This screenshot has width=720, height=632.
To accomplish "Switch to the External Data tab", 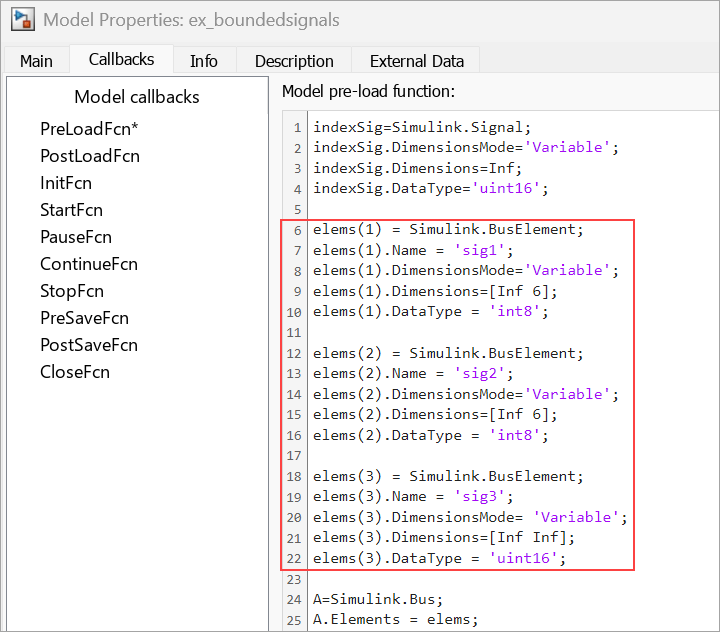I will [x=416, y=61].
